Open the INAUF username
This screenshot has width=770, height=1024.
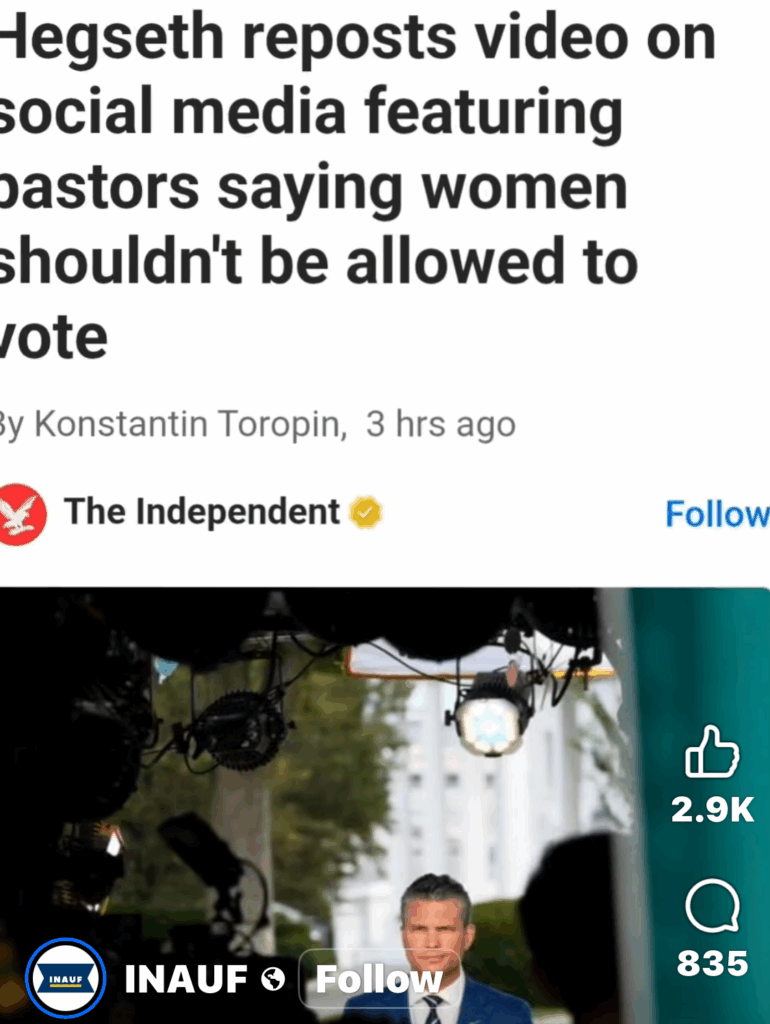186,979
